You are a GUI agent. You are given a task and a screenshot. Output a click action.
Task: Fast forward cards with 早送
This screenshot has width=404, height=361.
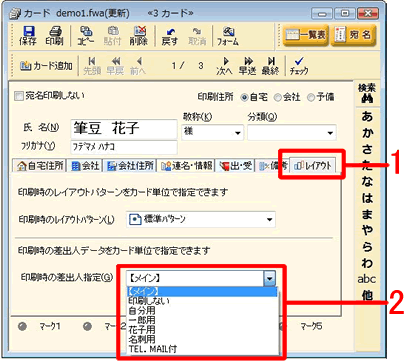[x=247, y=66]
